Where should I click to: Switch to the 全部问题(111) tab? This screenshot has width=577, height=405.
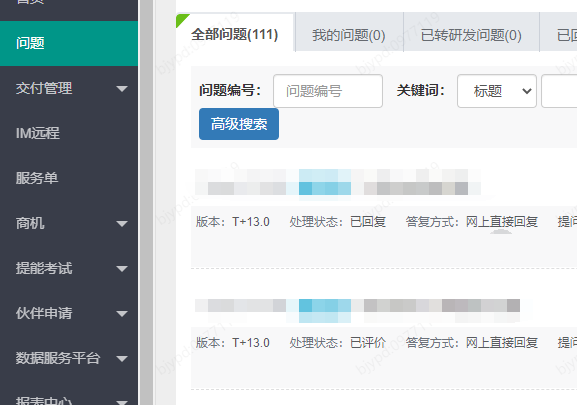(235, 34)
